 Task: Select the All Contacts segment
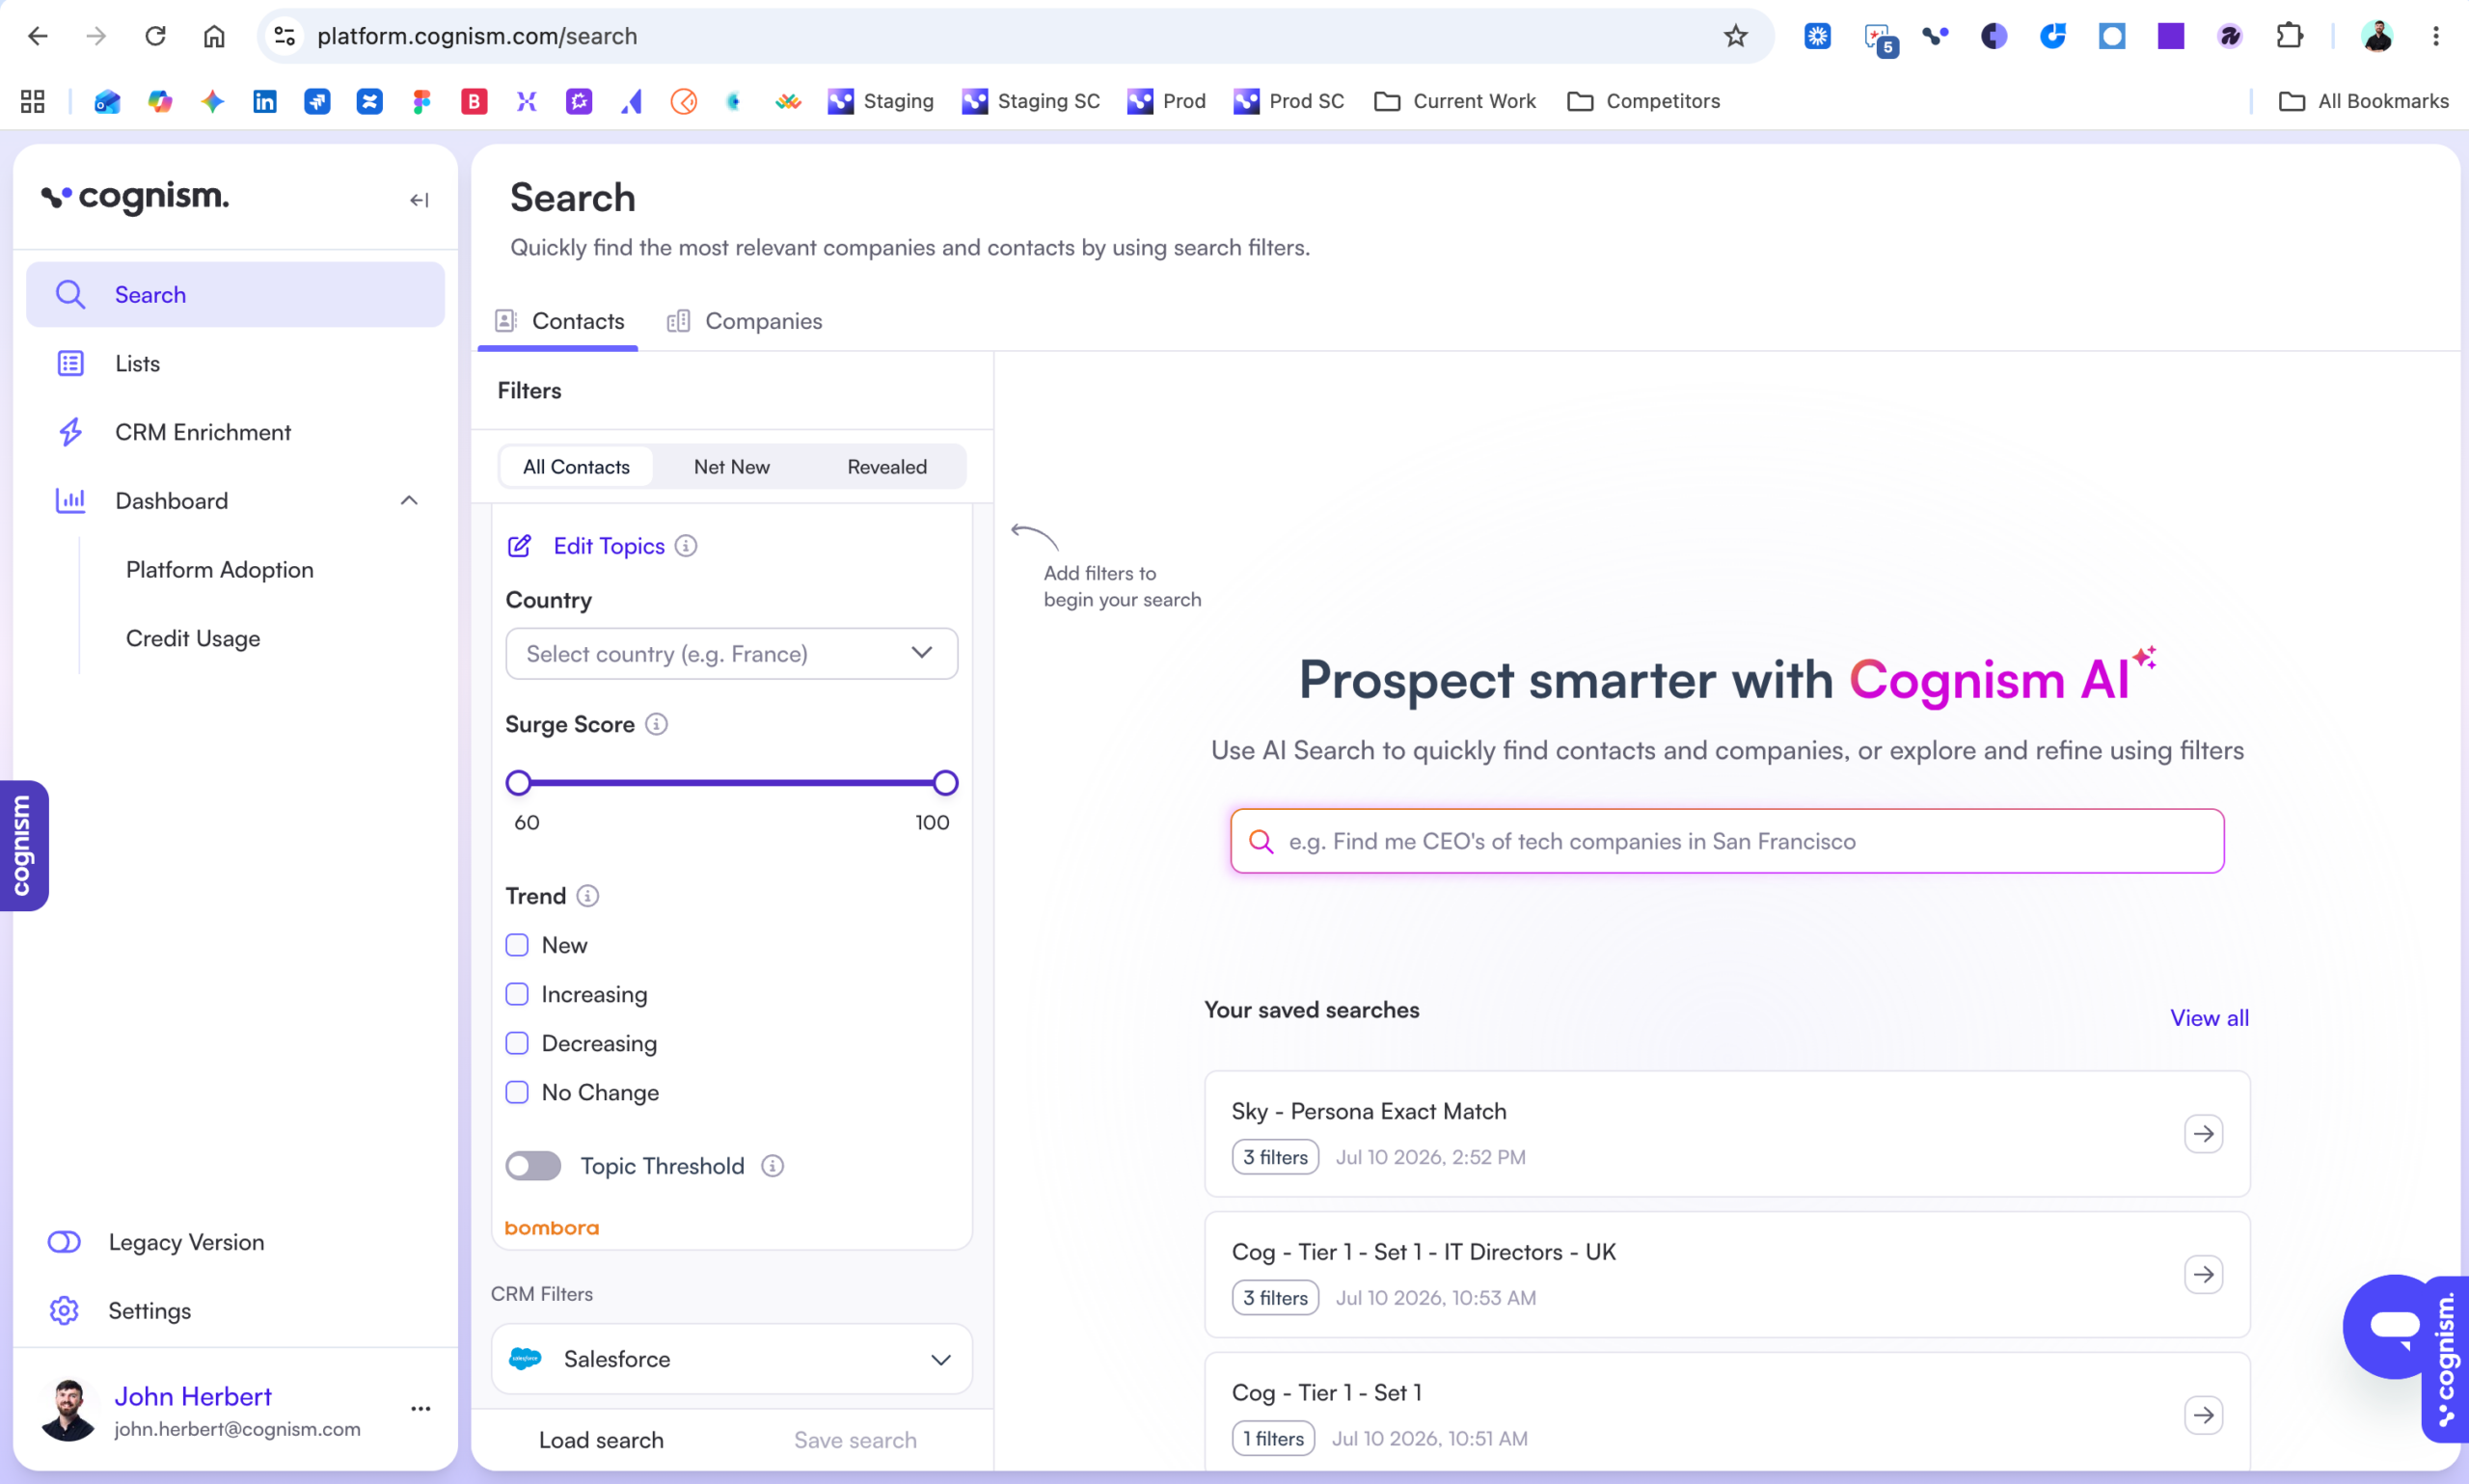576,467
